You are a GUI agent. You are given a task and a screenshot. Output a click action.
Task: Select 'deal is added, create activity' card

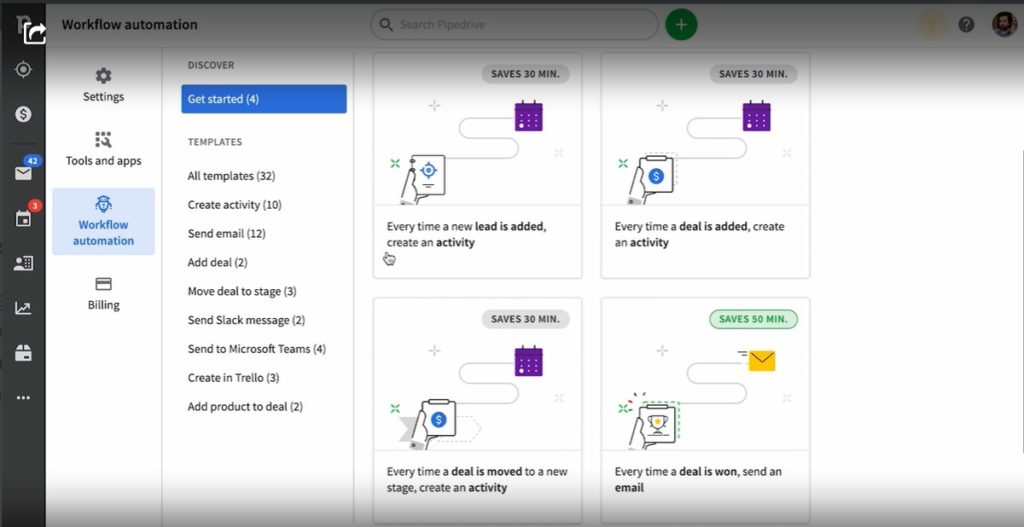(705, 166)
